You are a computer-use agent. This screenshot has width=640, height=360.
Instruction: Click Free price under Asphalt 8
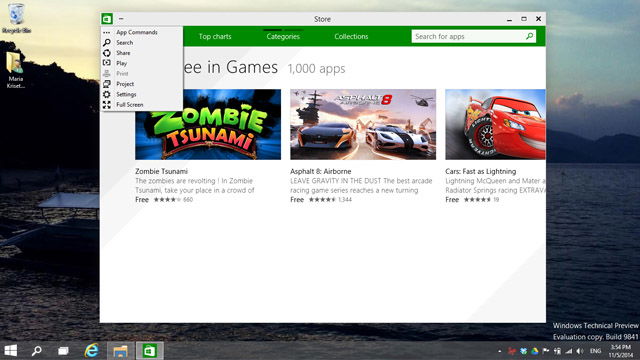(x=297, y=200)
